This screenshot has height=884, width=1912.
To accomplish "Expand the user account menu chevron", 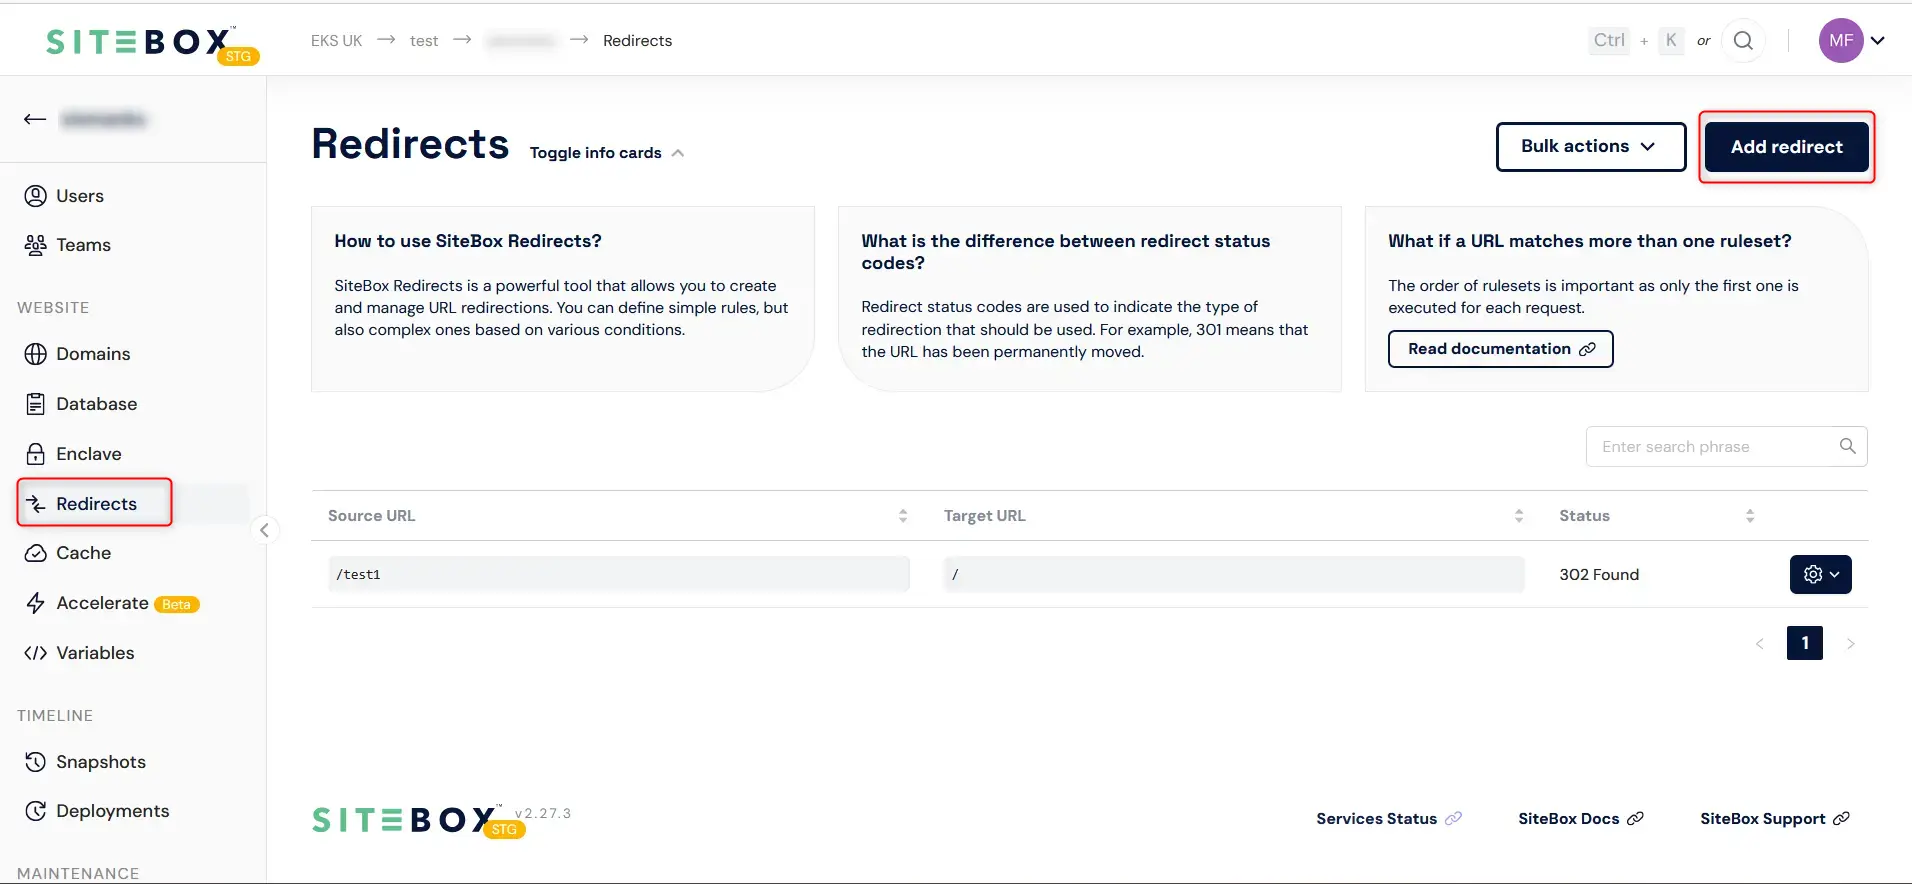I will 1878,41.
